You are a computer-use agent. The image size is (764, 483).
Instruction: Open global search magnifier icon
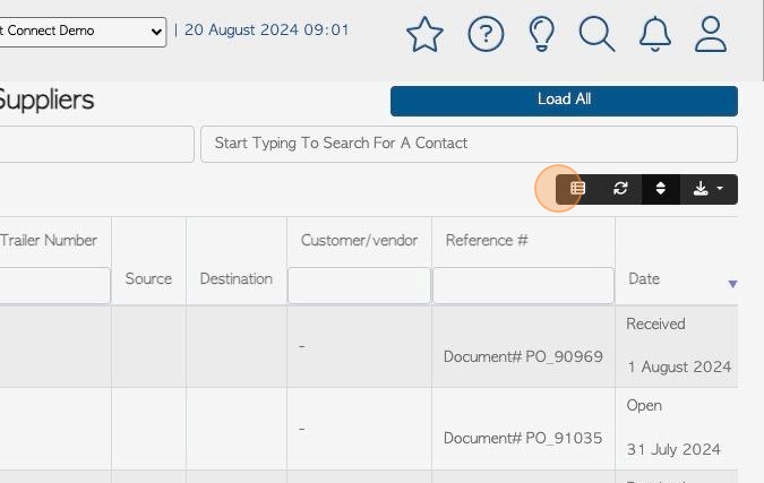[597, 34]
